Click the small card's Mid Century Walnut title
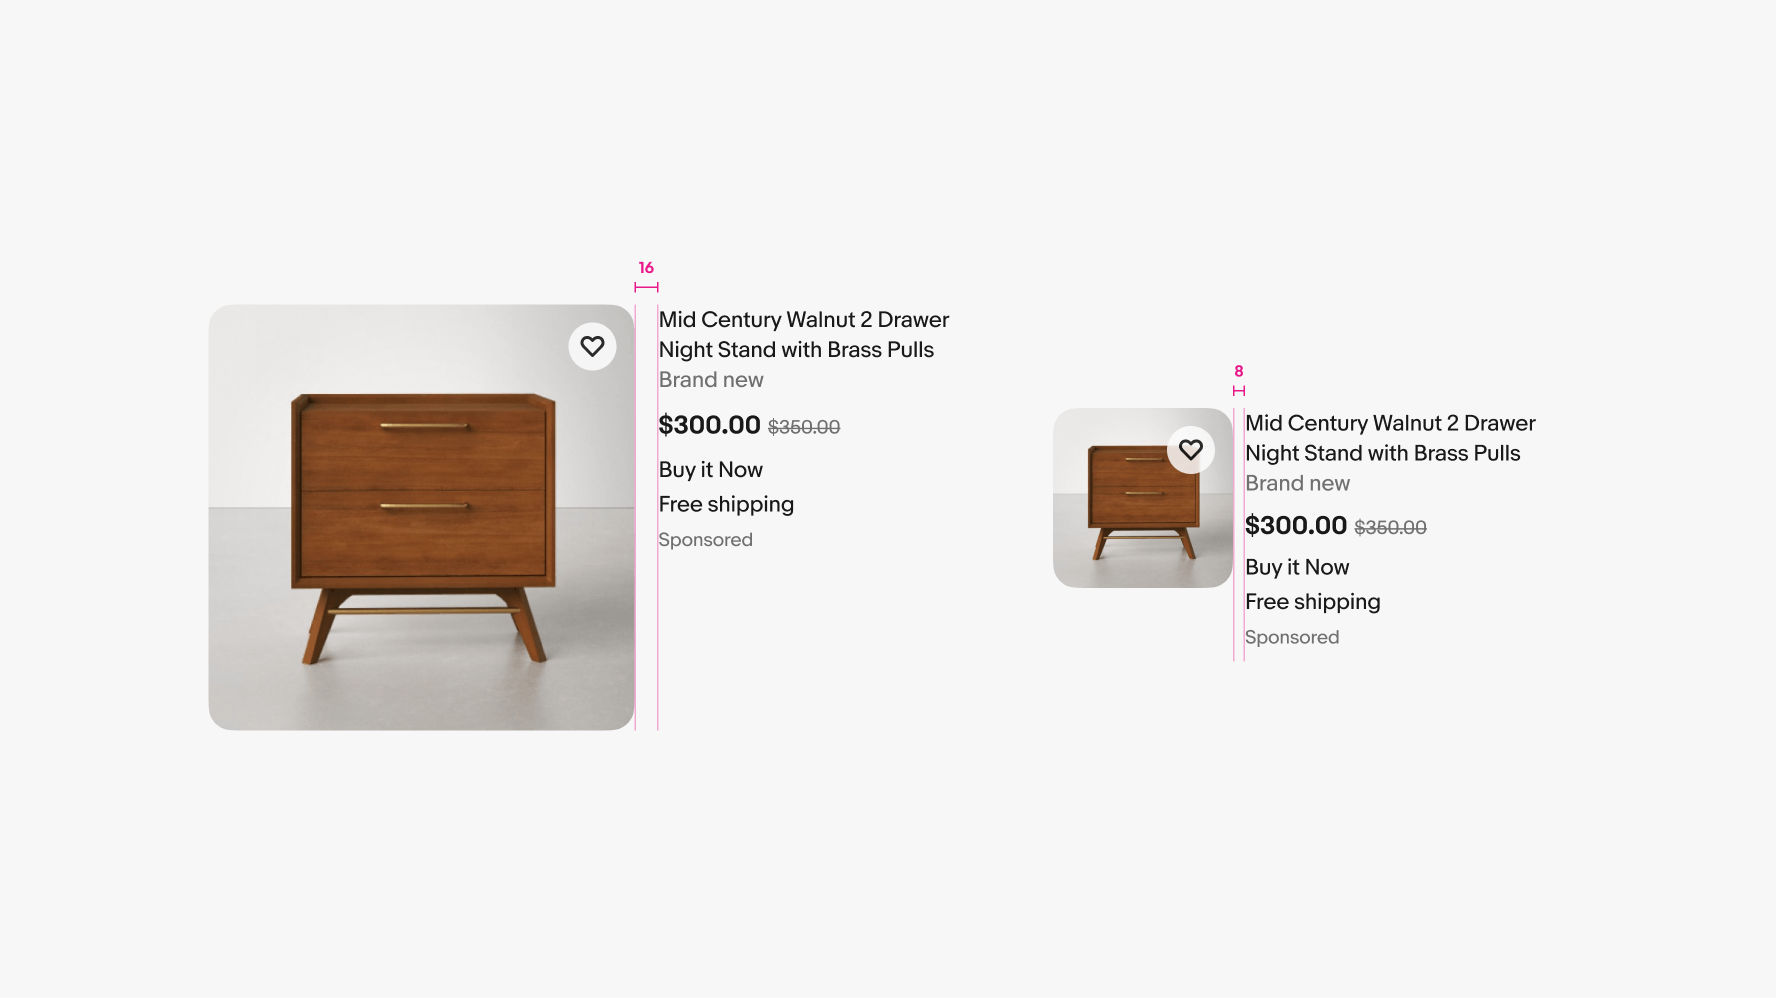This screenshot has width=1776, height=998. pyautogui.click(x=1389, y=438)
